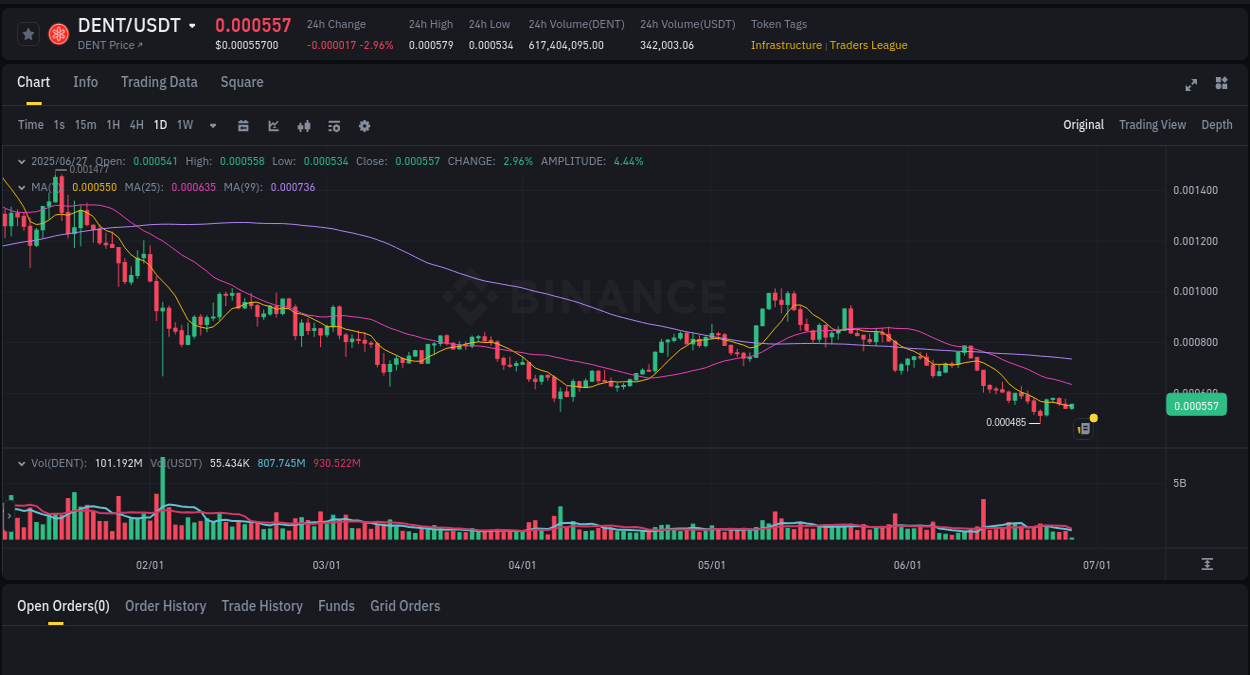Toggle the favorite star for DENT/USDT
Screen dimensions: 1250x675
coord(27,33)
